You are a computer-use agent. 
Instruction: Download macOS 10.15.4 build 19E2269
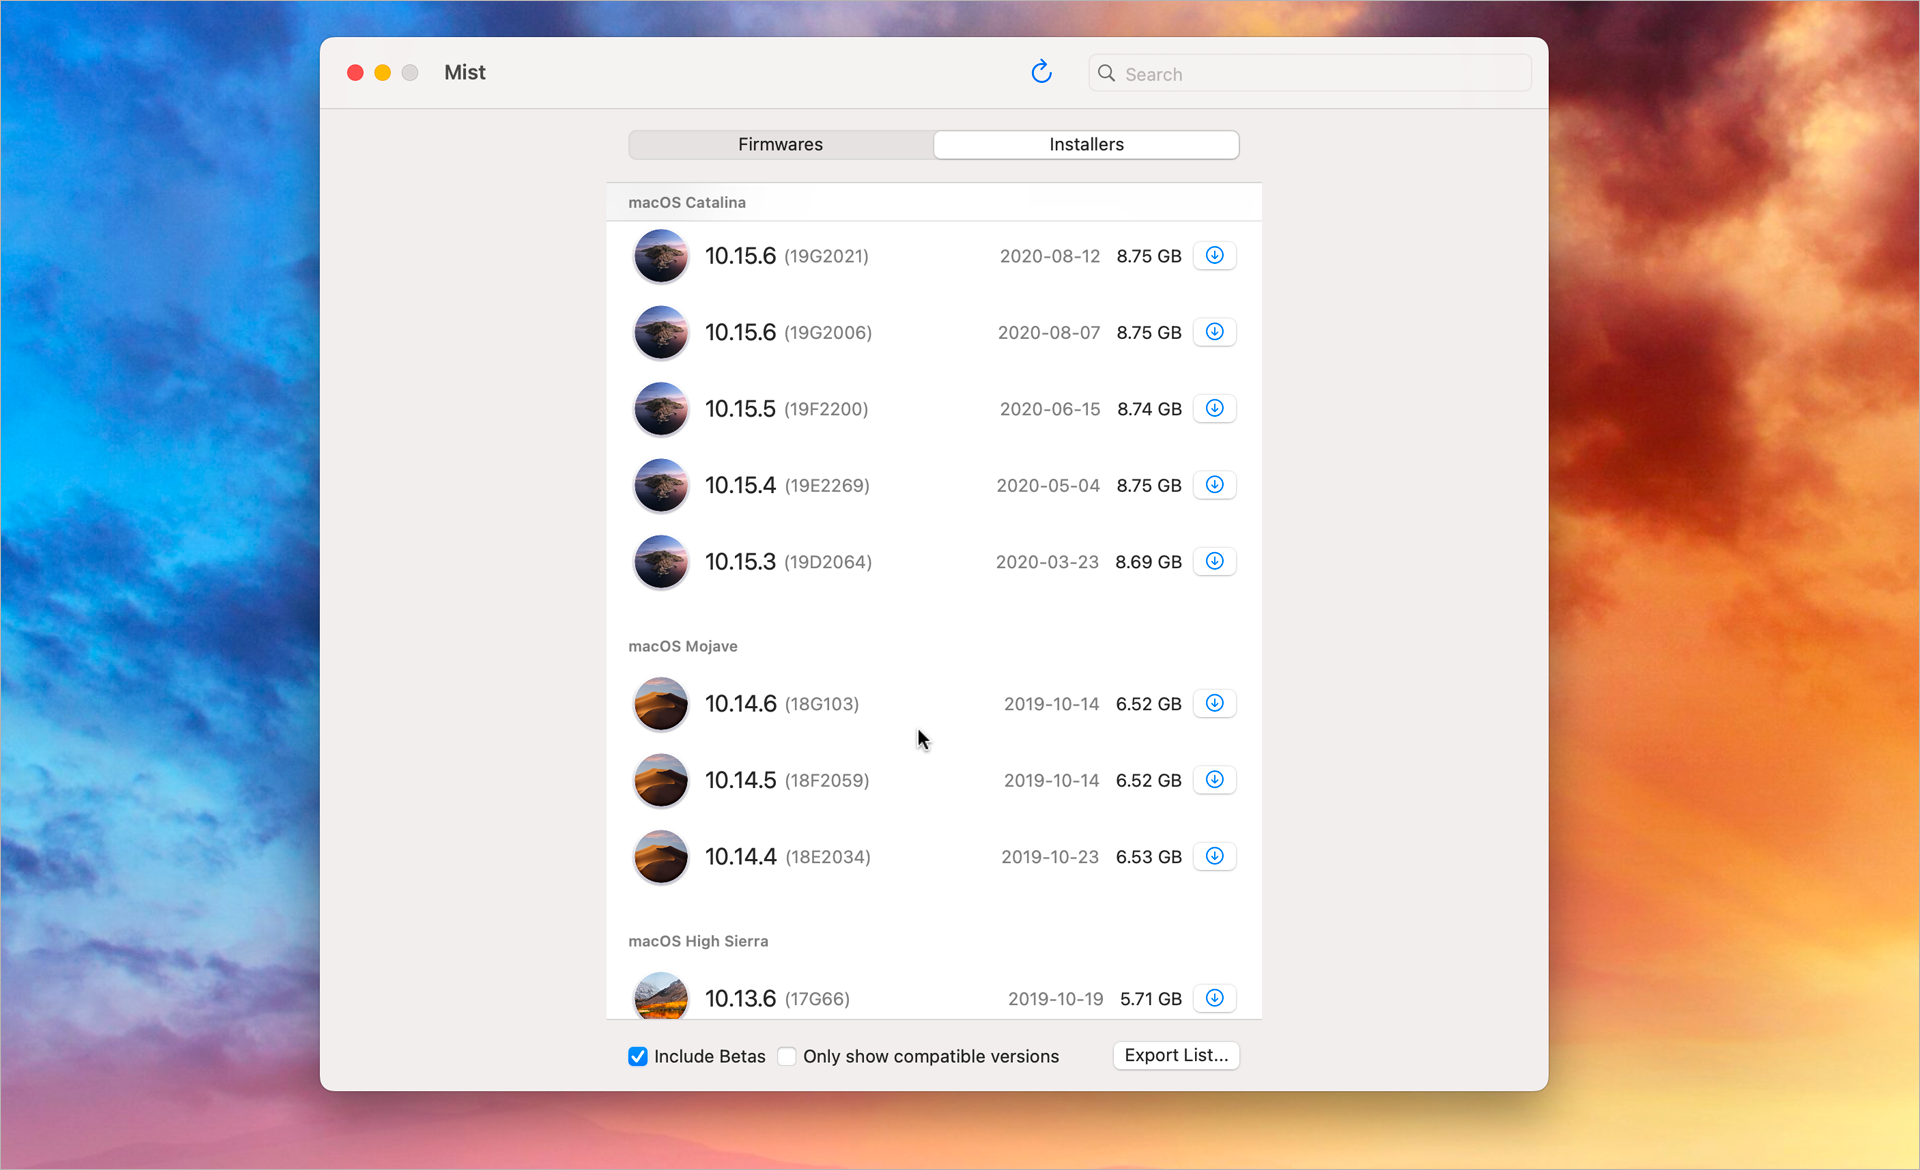click(x=1214, y=484)
